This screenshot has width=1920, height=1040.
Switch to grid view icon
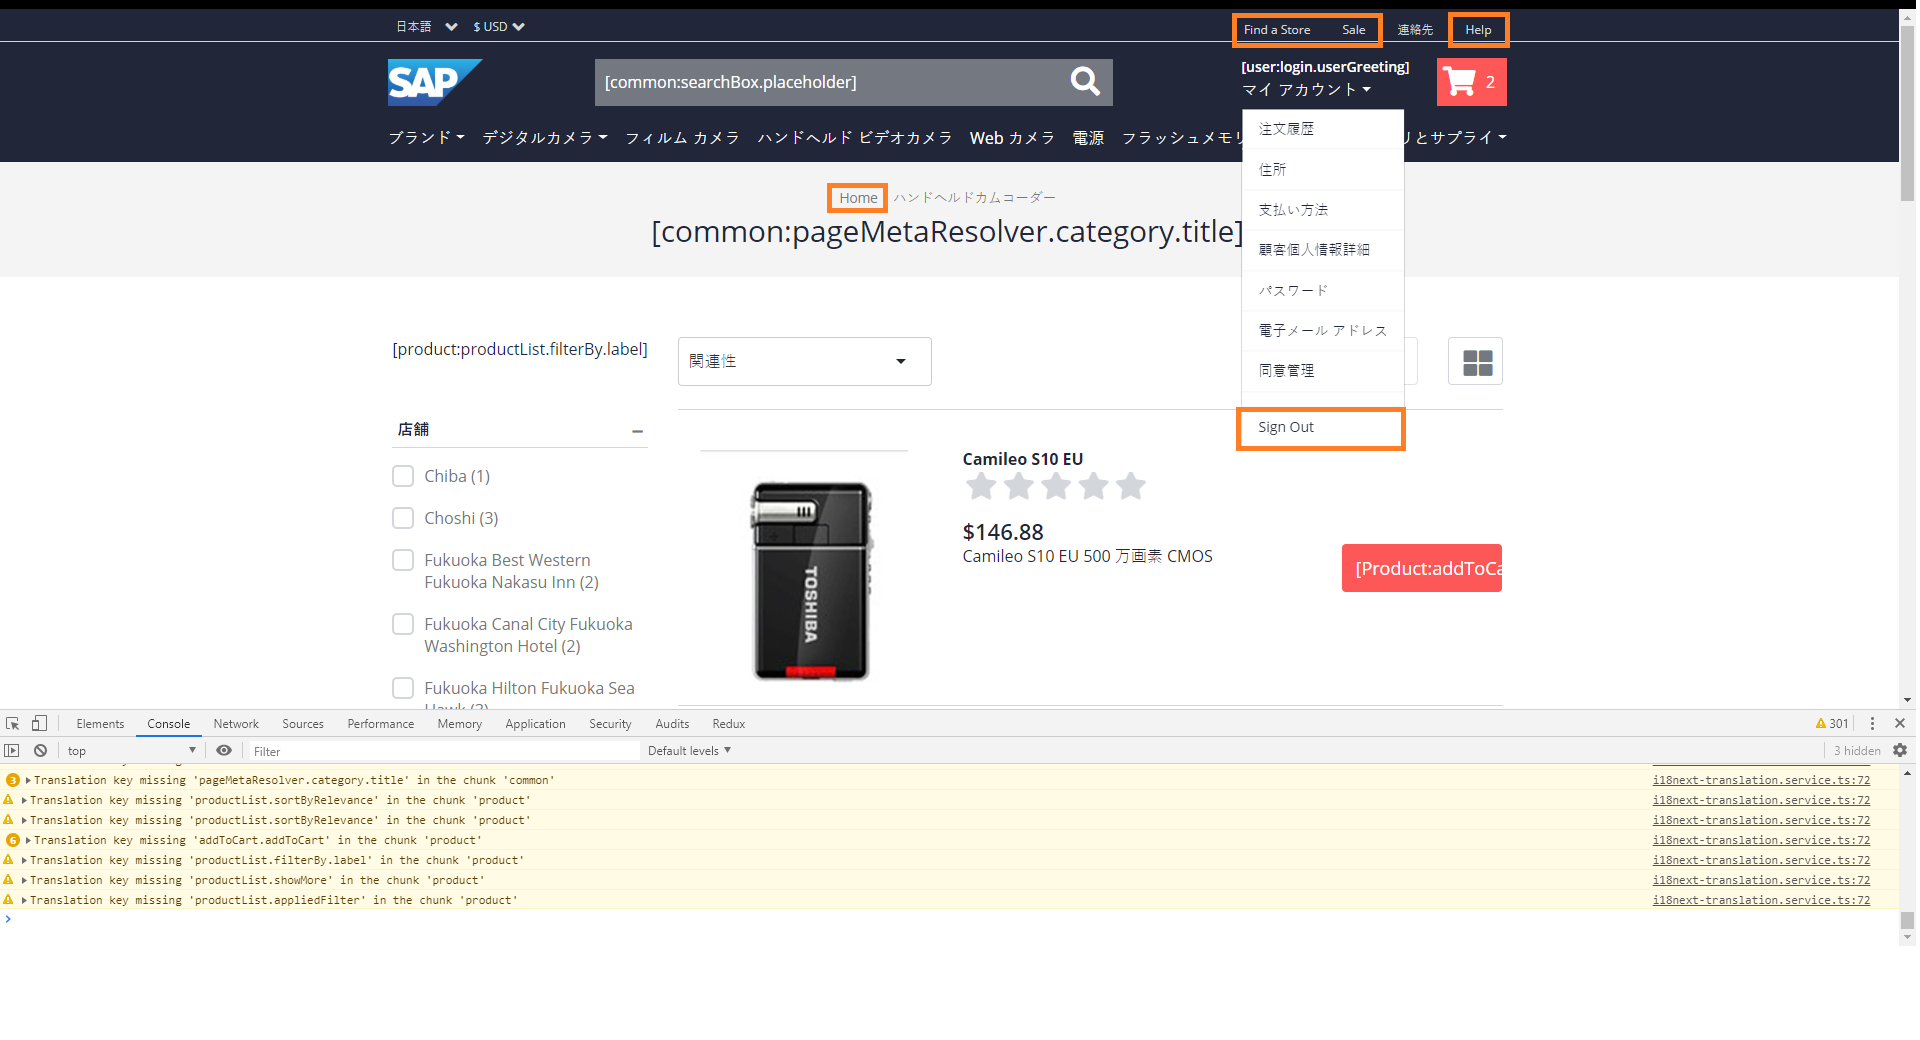(1476, 362)
